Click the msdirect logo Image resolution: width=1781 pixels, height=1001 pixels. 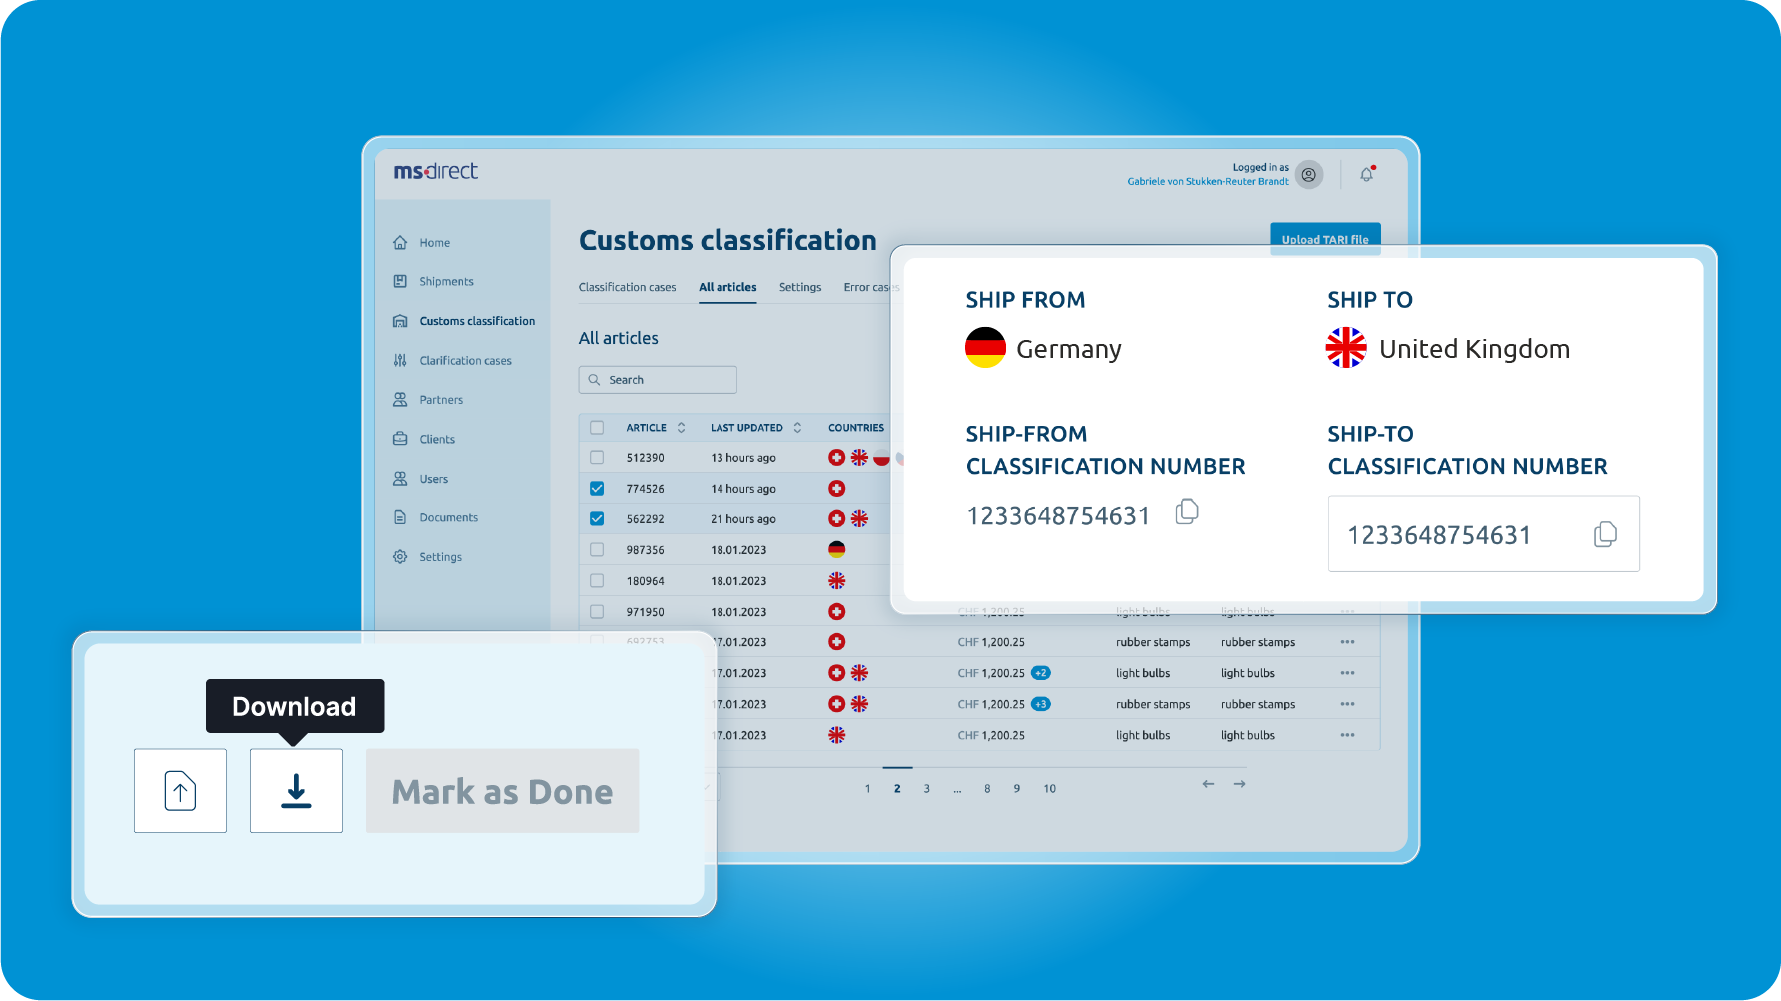click(436, 171)
